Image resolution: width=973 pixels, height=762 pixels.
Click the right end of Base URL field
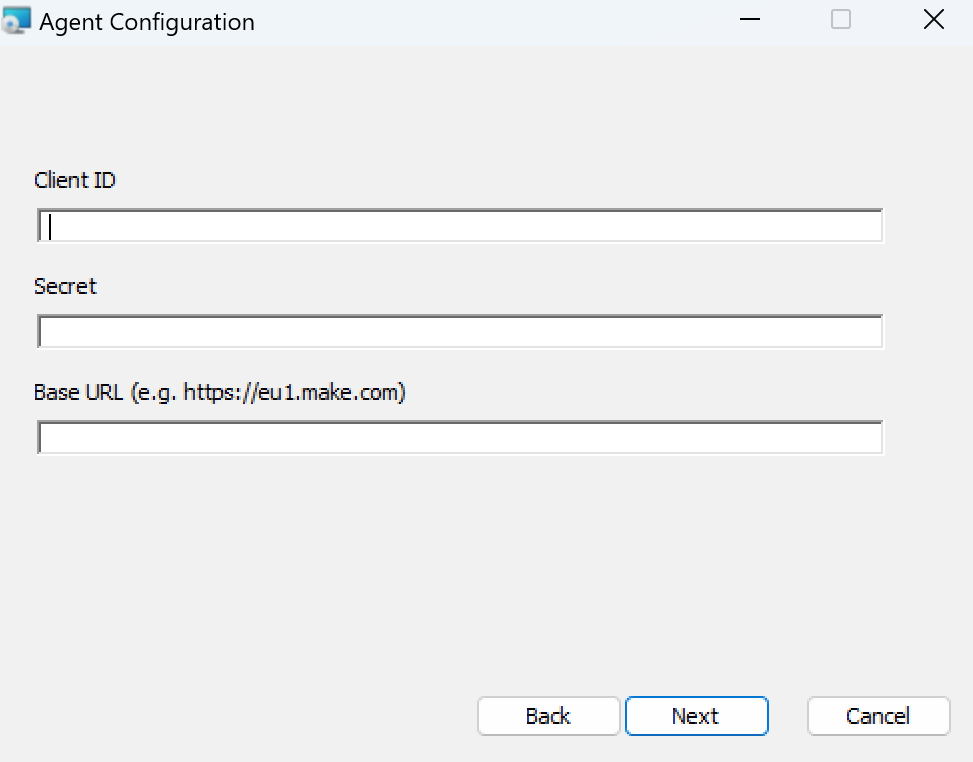click(869, 438)
